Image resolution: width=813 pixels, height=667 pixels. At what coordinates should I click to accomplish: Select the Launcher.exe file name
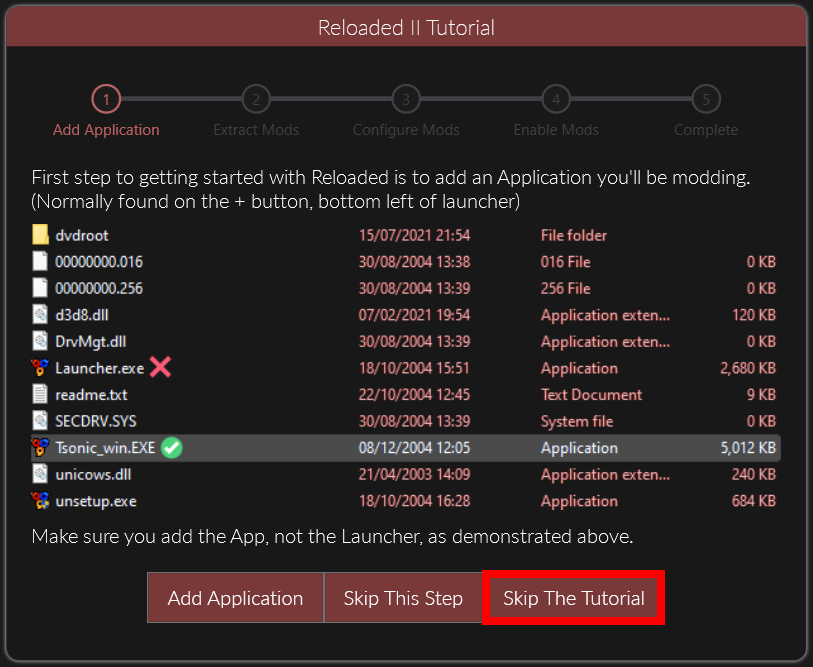point(100,368)
